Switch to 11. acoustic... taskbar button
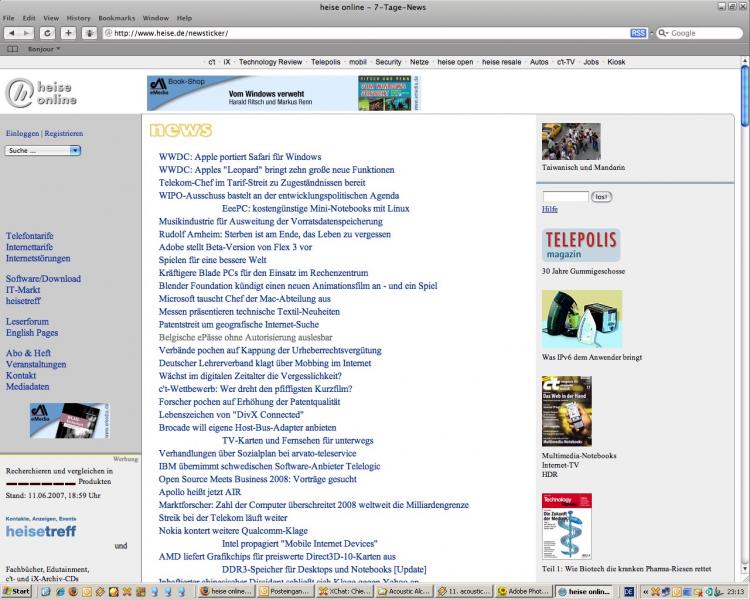 pyautogui.click(x=464, y=591)
